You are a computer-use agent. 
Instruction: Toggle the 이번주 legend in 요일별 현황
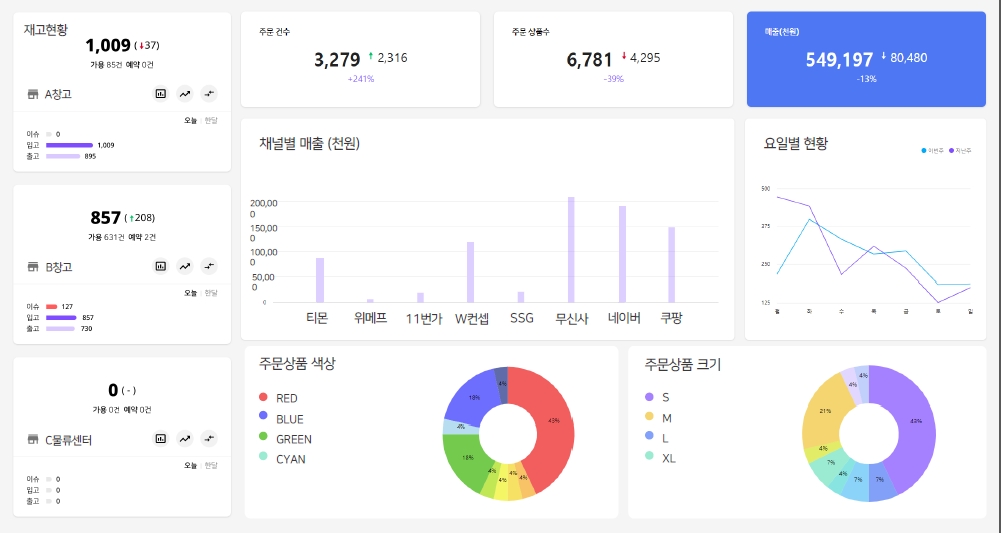tap(933, 151)
